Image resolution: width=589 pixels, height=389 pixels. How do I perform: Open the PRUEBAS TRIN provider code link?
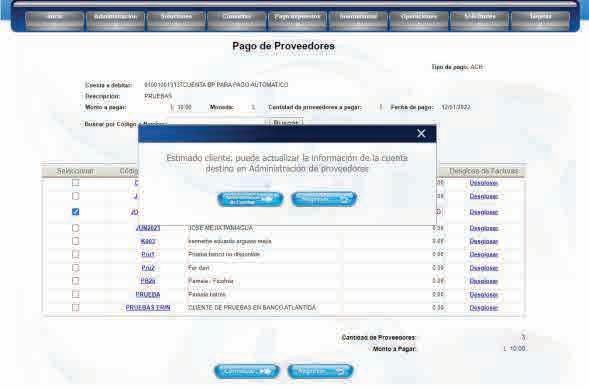point(148,308)
